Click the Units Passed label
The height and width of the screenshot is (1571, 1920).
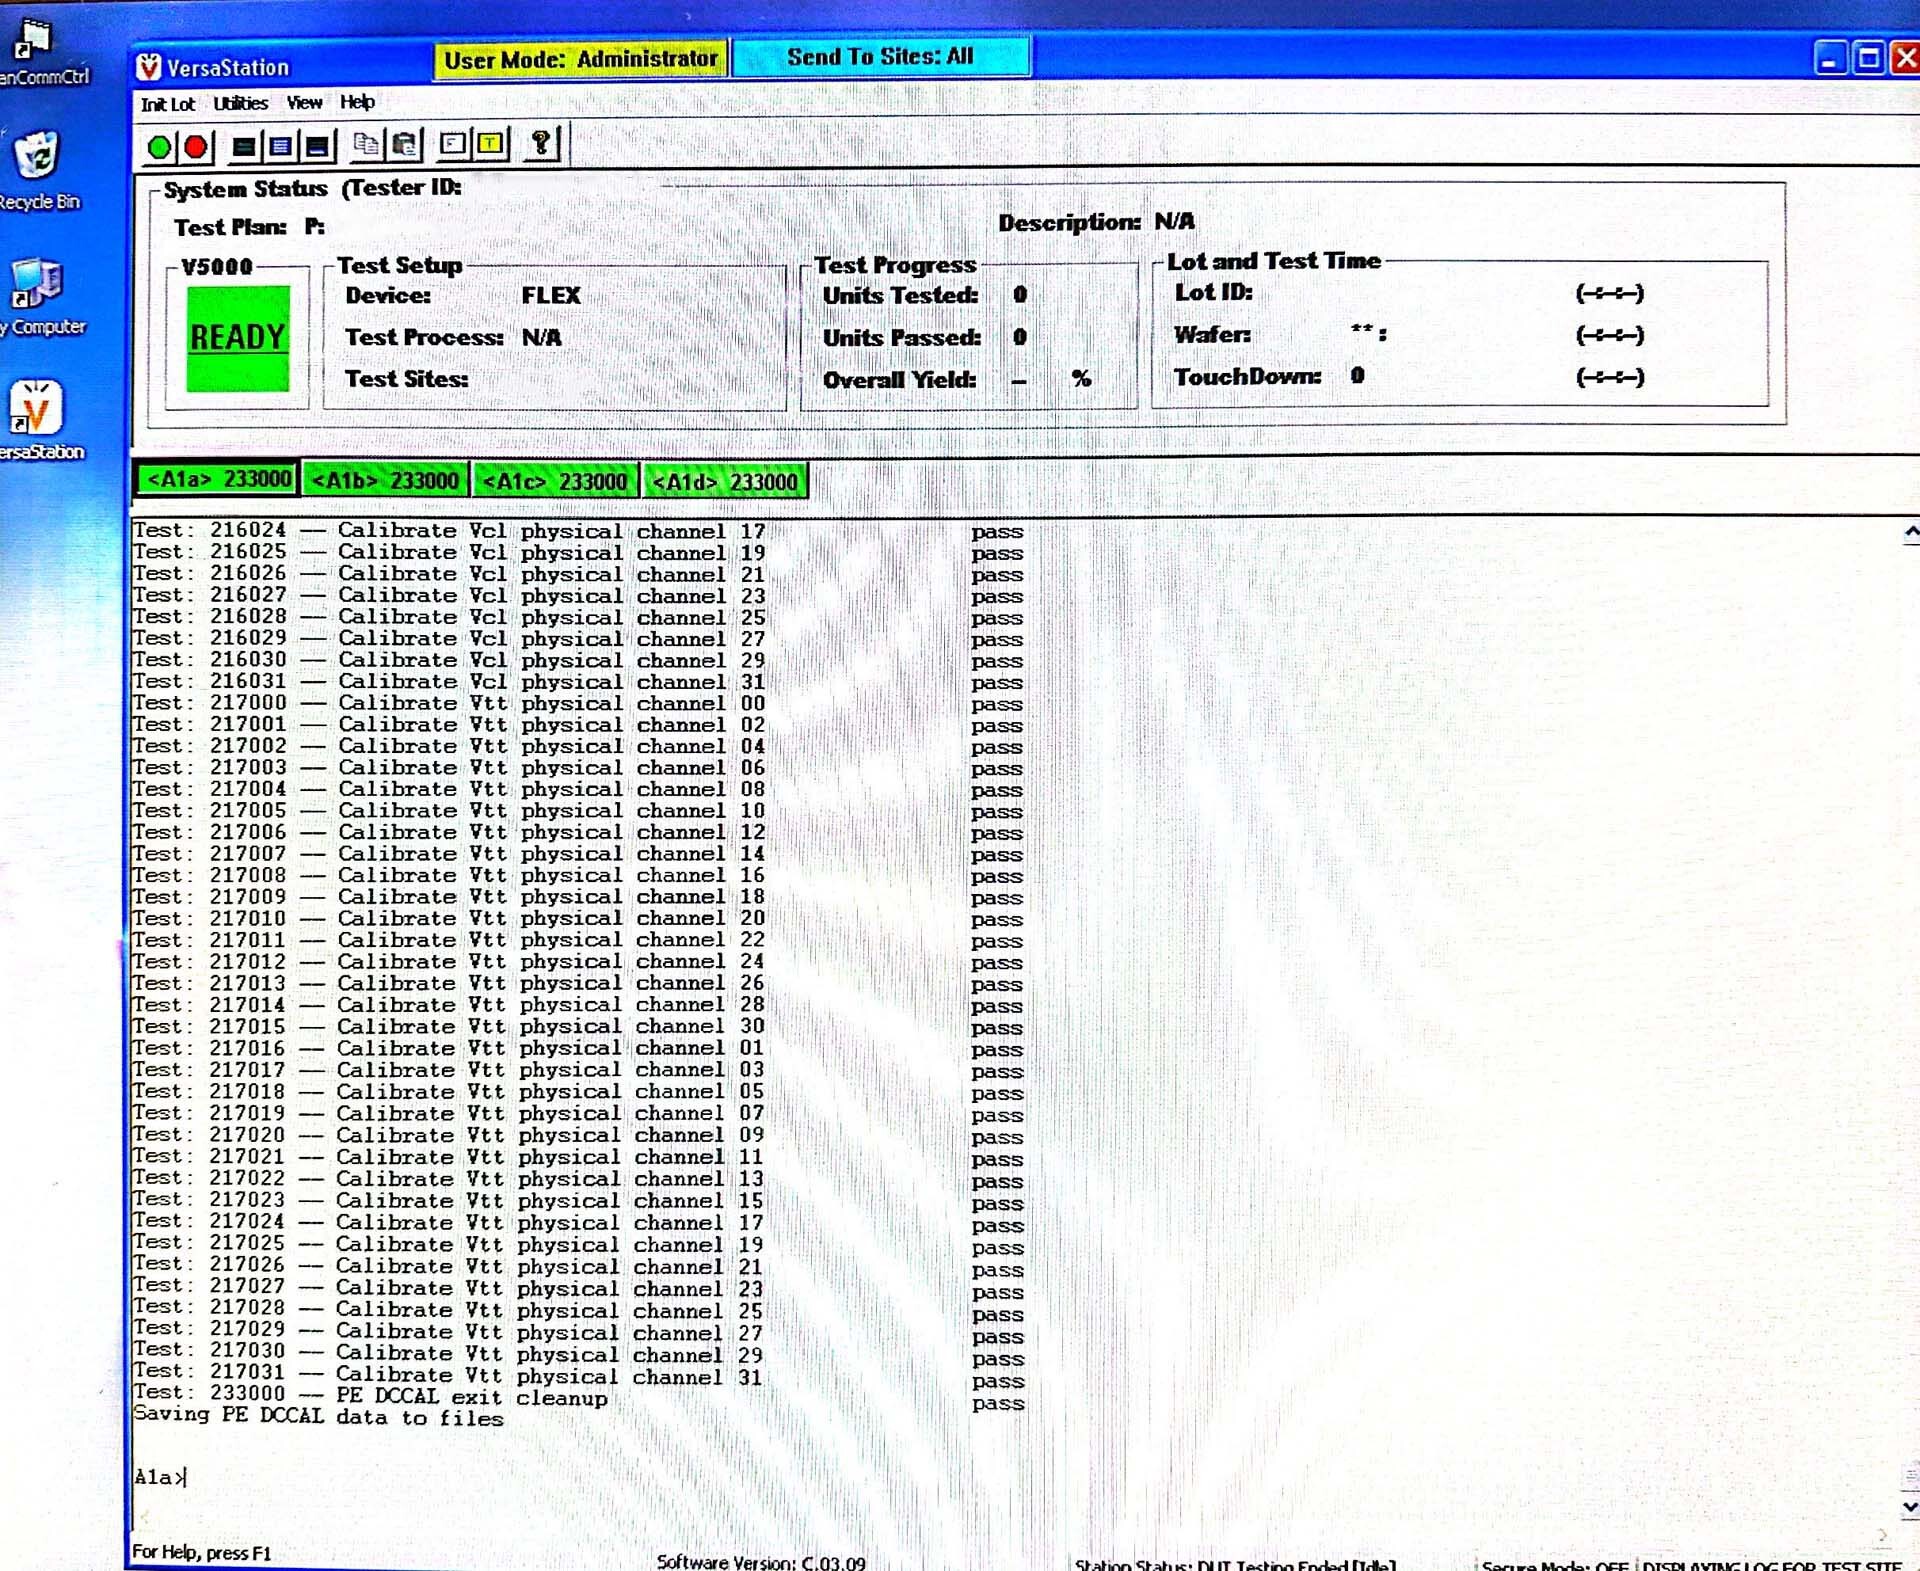[901, 338]
